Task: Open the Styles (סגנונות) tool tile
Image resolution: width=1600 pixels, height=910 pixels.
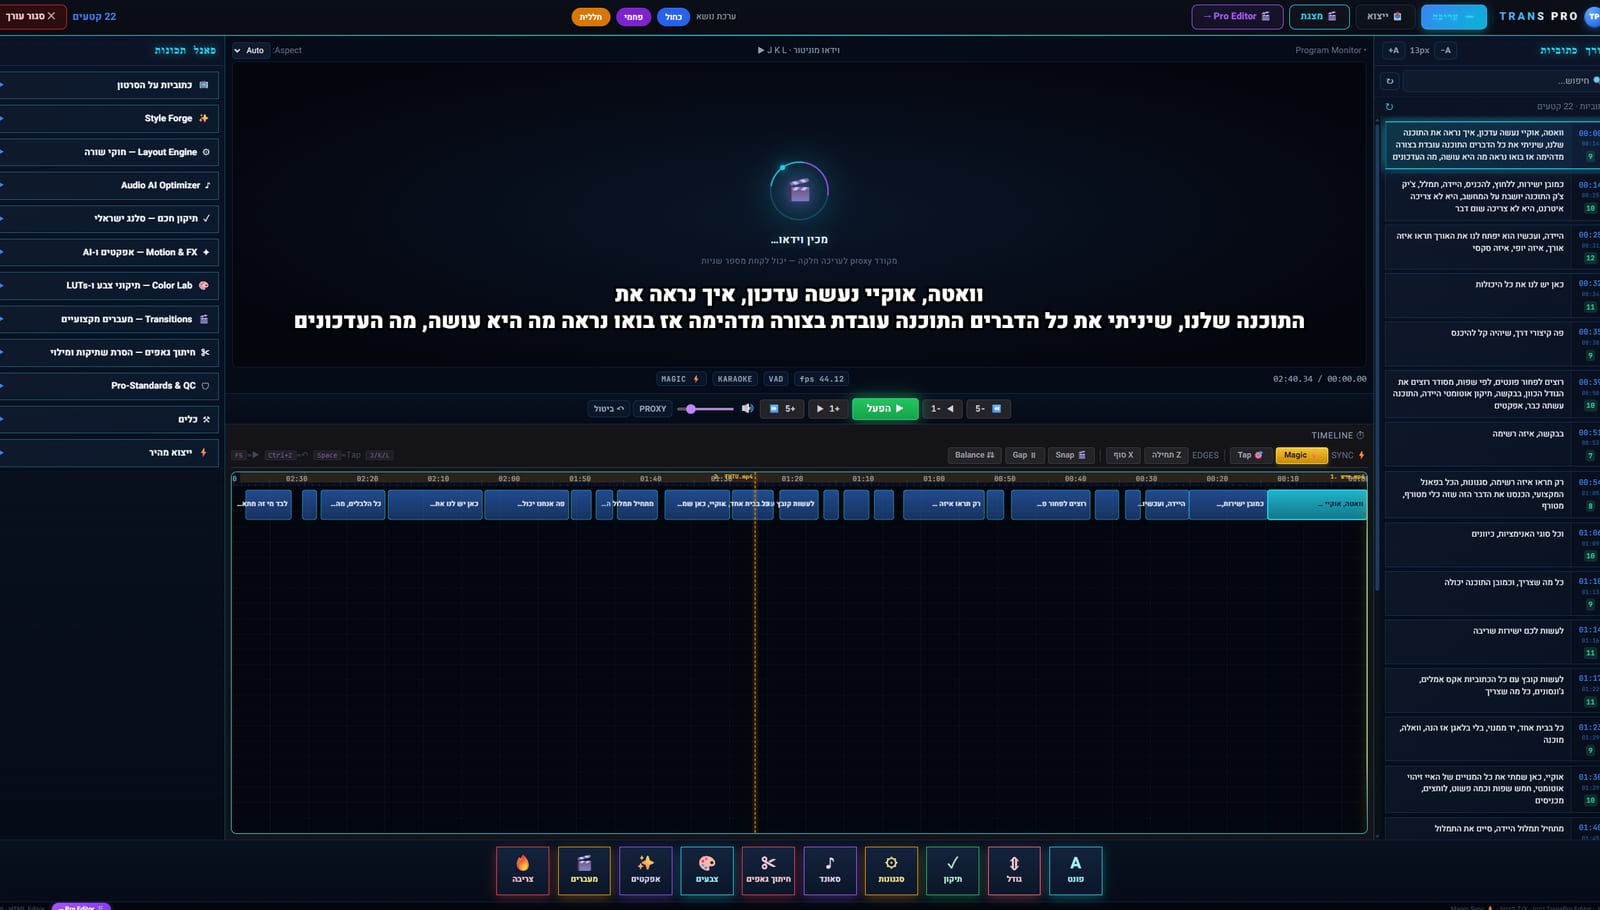Action: (x=891, y=870)
